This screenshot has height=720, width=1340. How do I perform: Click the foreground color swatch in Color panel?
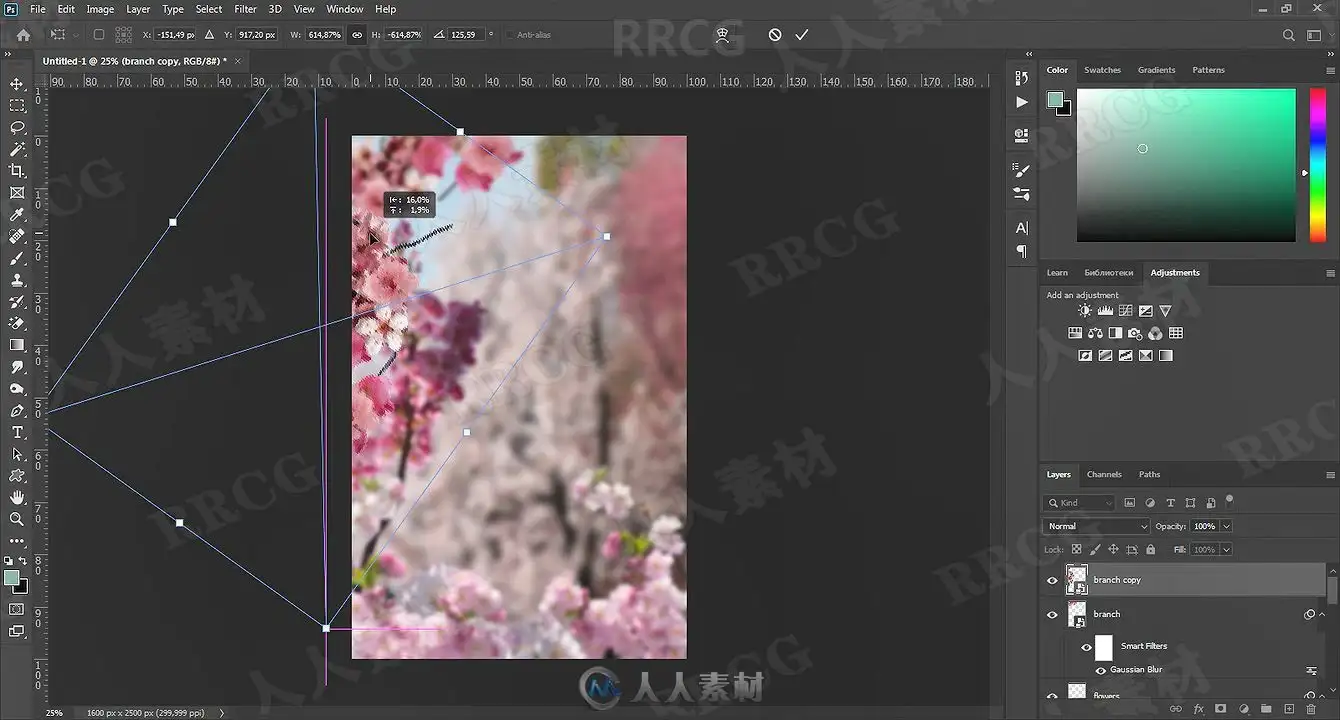1055,99
